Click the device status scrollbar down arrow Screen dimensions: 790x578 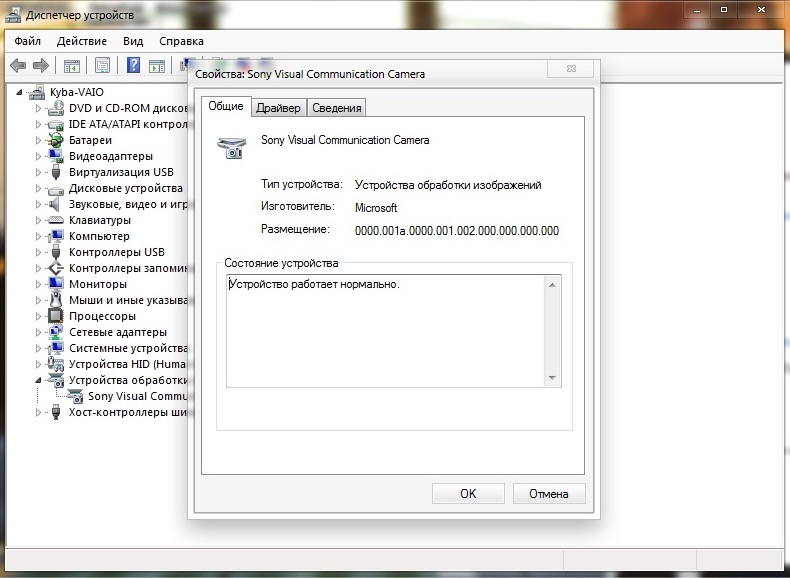[552, 377]
